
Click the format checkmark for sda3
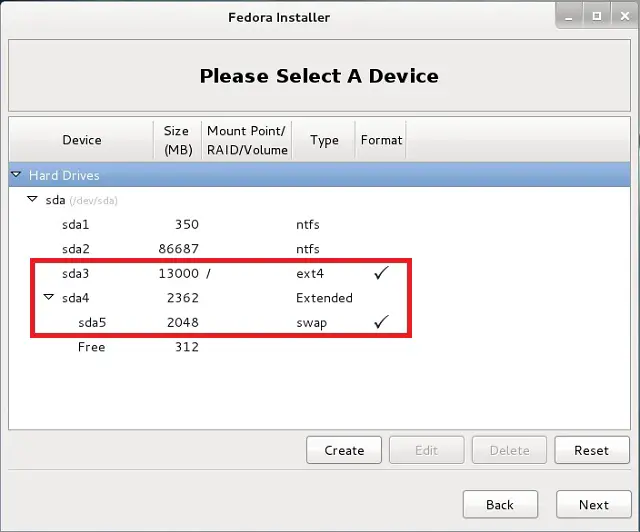(381, 273)
